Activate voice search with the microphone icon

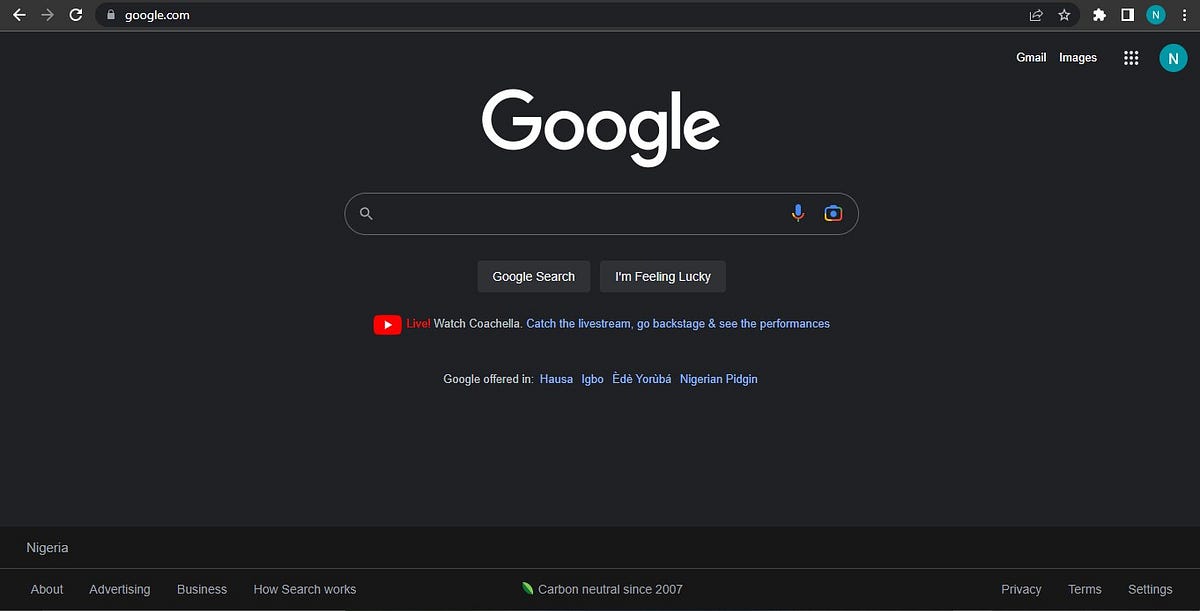tap(797, 213)
